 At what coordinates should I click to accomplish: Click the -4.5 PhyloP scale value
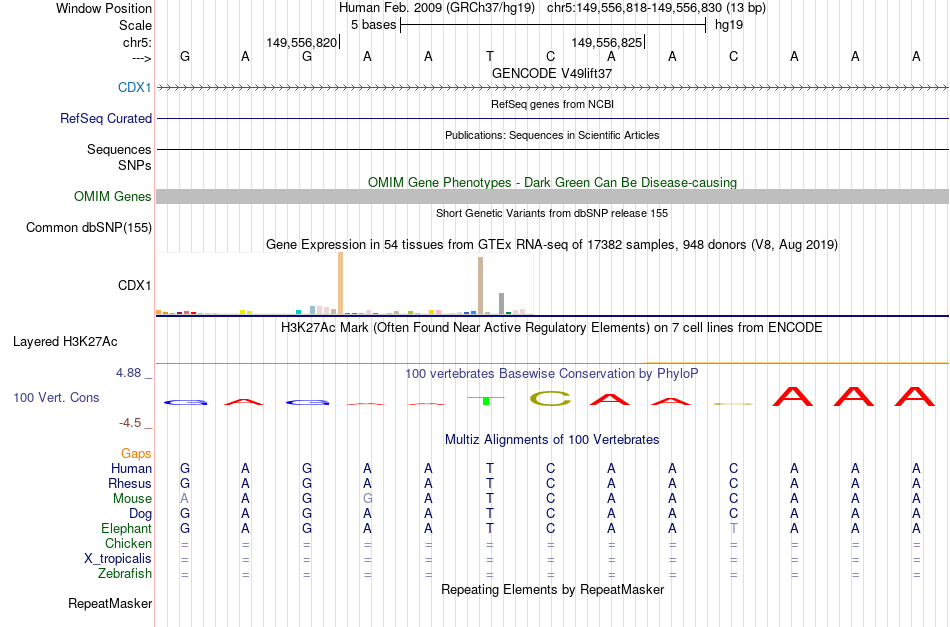point(130,423)
